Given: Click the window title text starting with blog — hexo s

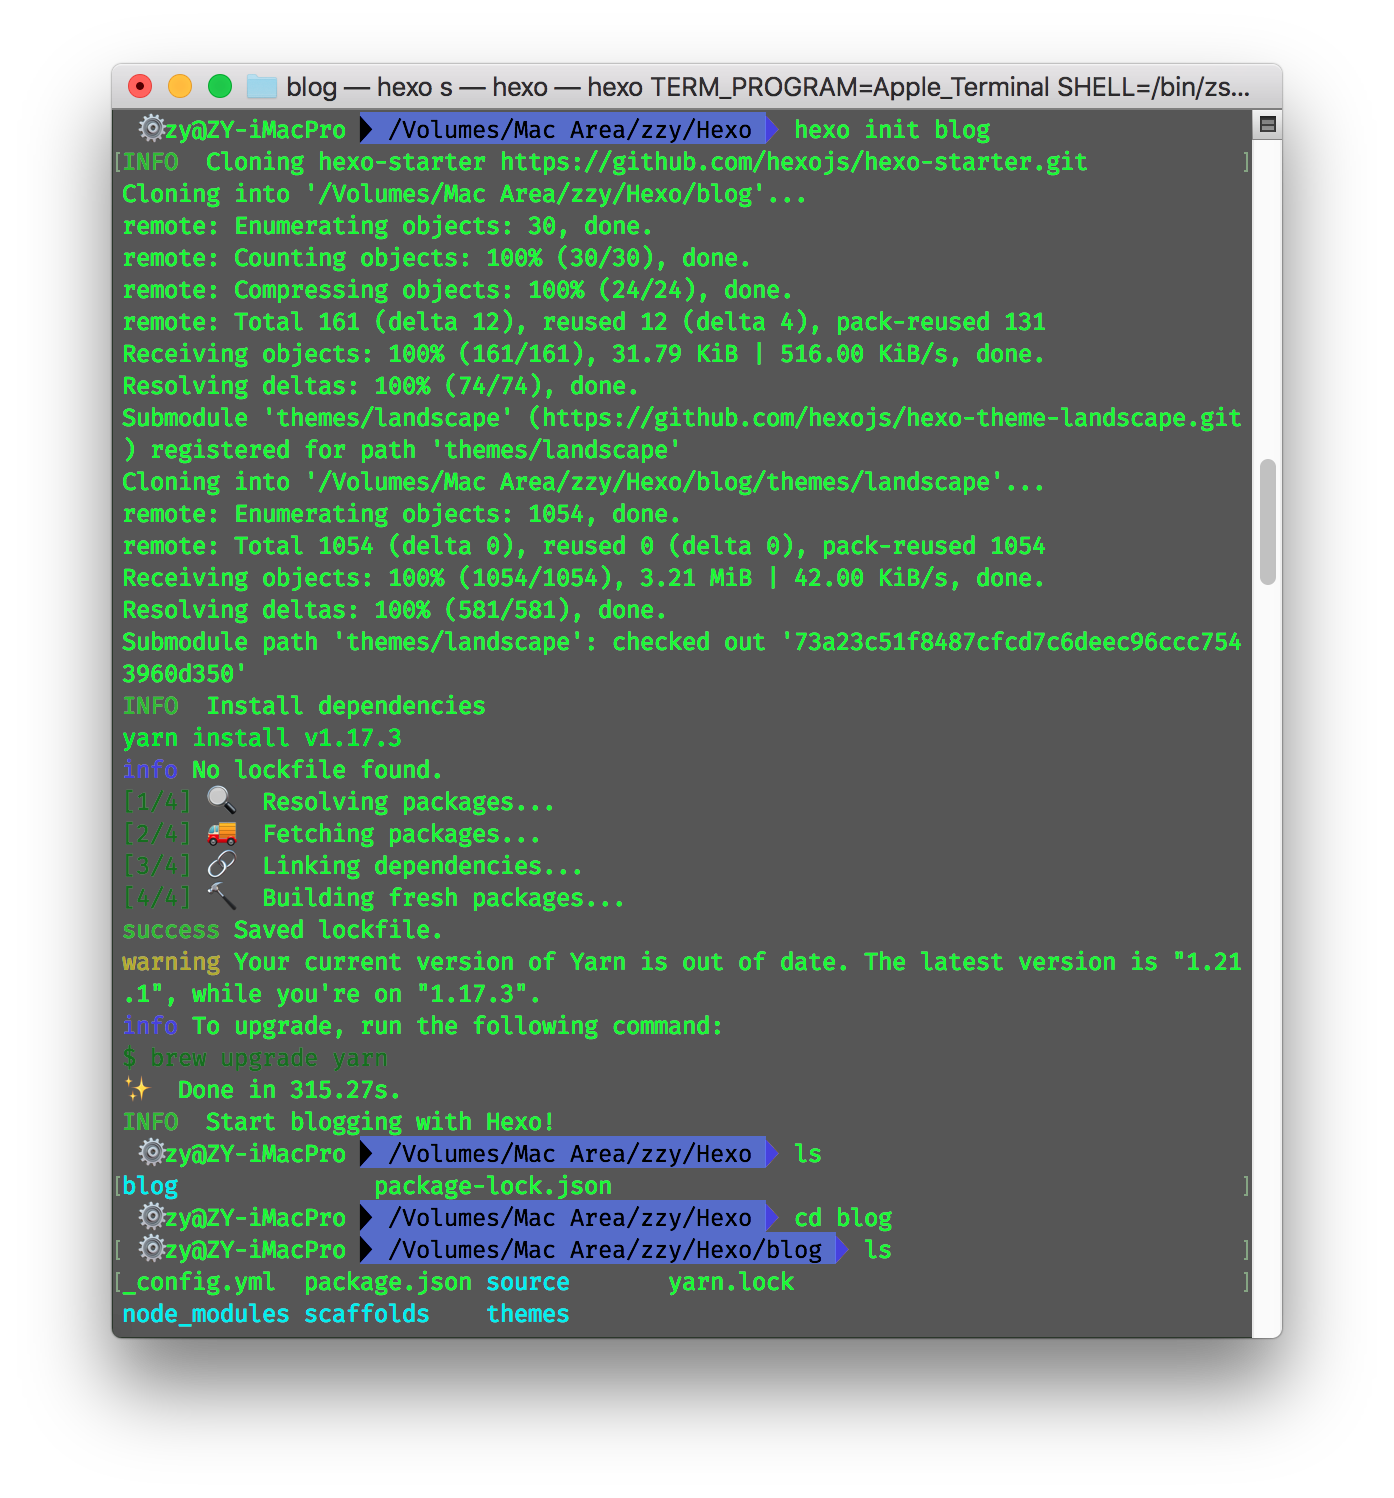Looking at the screenshot, I should tap(768, 87).
